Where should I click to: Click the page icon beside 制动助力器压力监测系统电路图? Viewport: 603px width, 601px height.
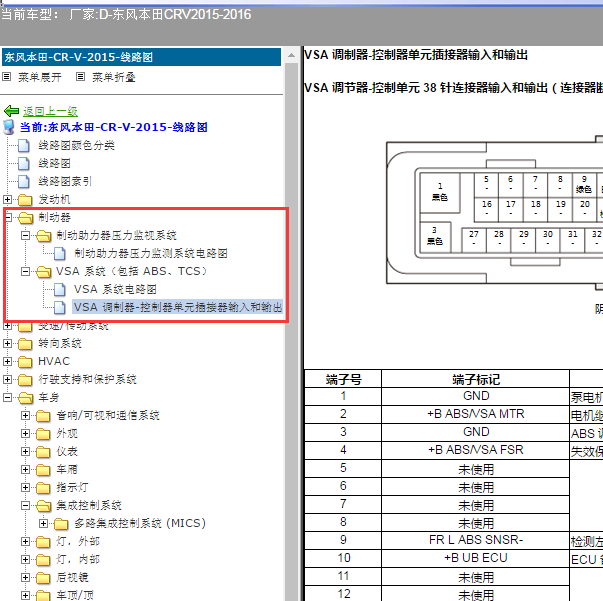[x=60, y=253]
